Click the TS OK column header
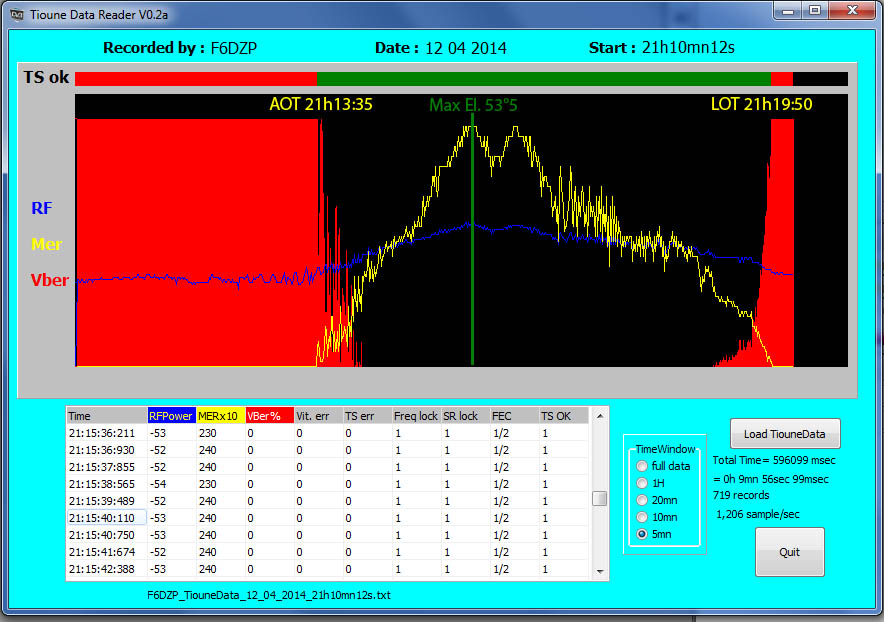The width and height of the screenshot is (884, 622). pos(564,416)
